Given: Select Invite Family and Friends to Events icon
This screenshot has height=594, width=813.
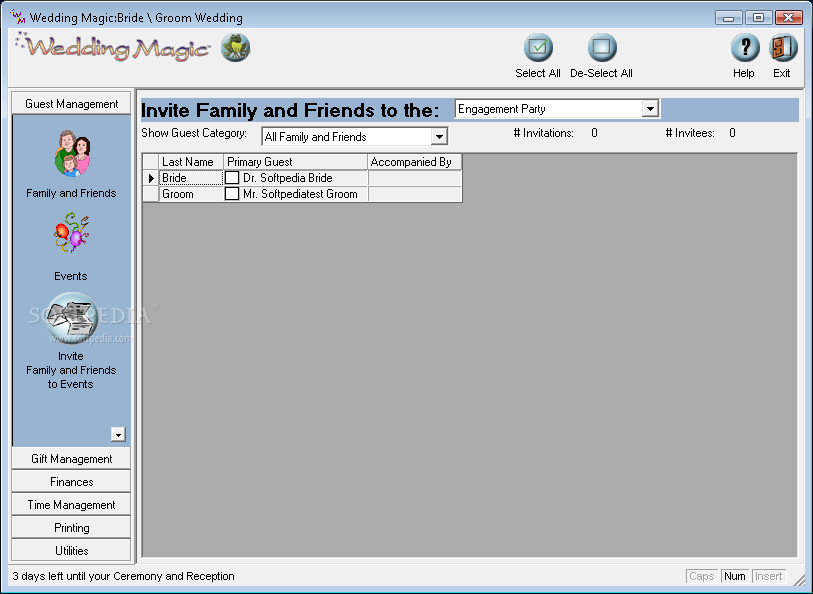Looking at the screenshot, I should click(x=72, y=316).
